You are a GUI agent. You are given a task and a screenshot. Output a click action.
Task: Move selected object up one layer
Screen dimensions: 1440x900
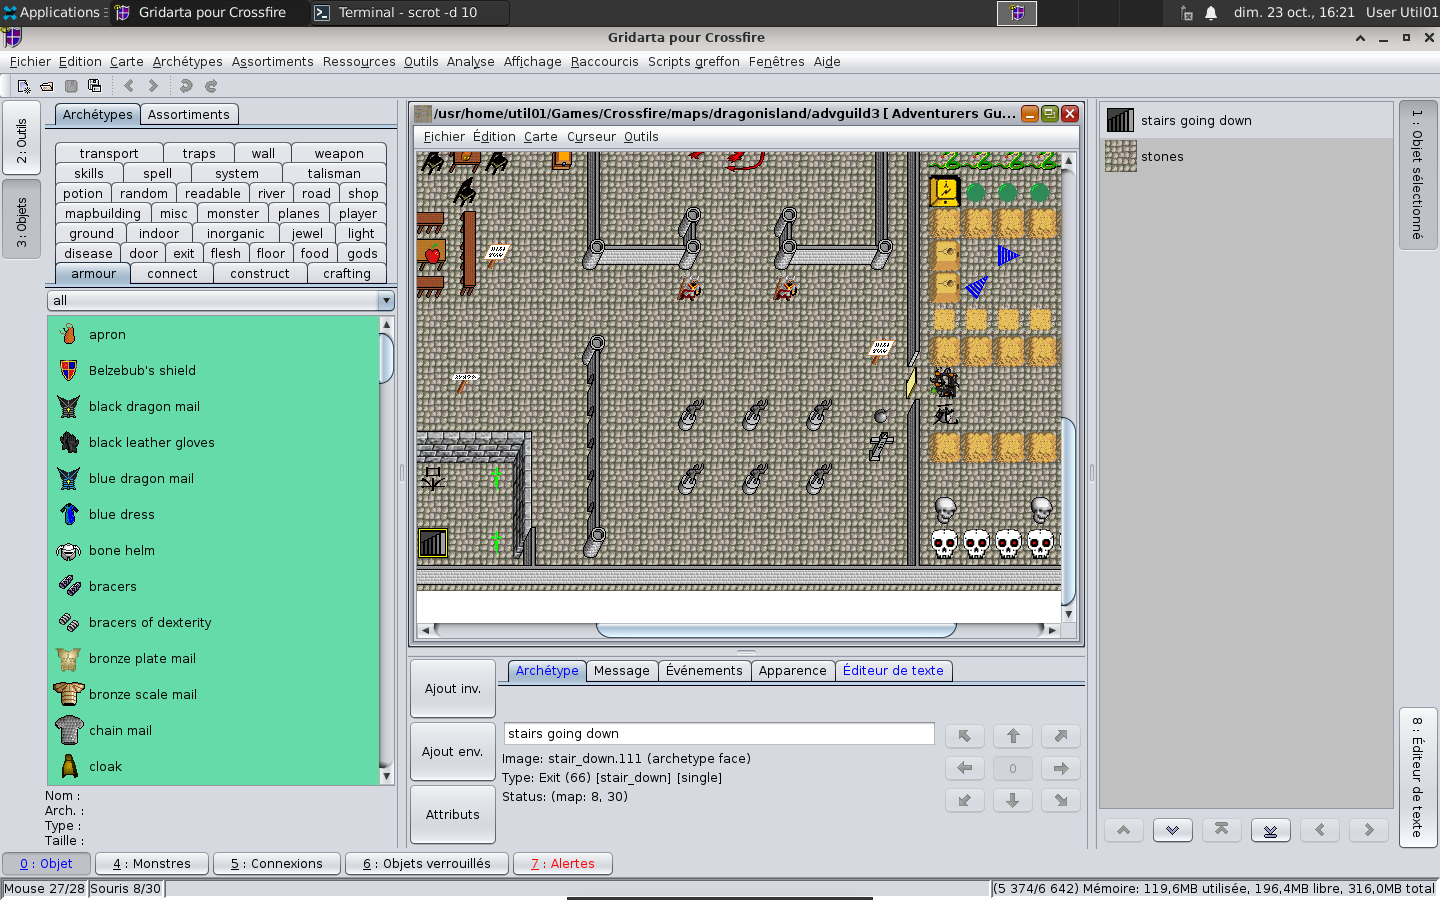(x=1124, y=830)
